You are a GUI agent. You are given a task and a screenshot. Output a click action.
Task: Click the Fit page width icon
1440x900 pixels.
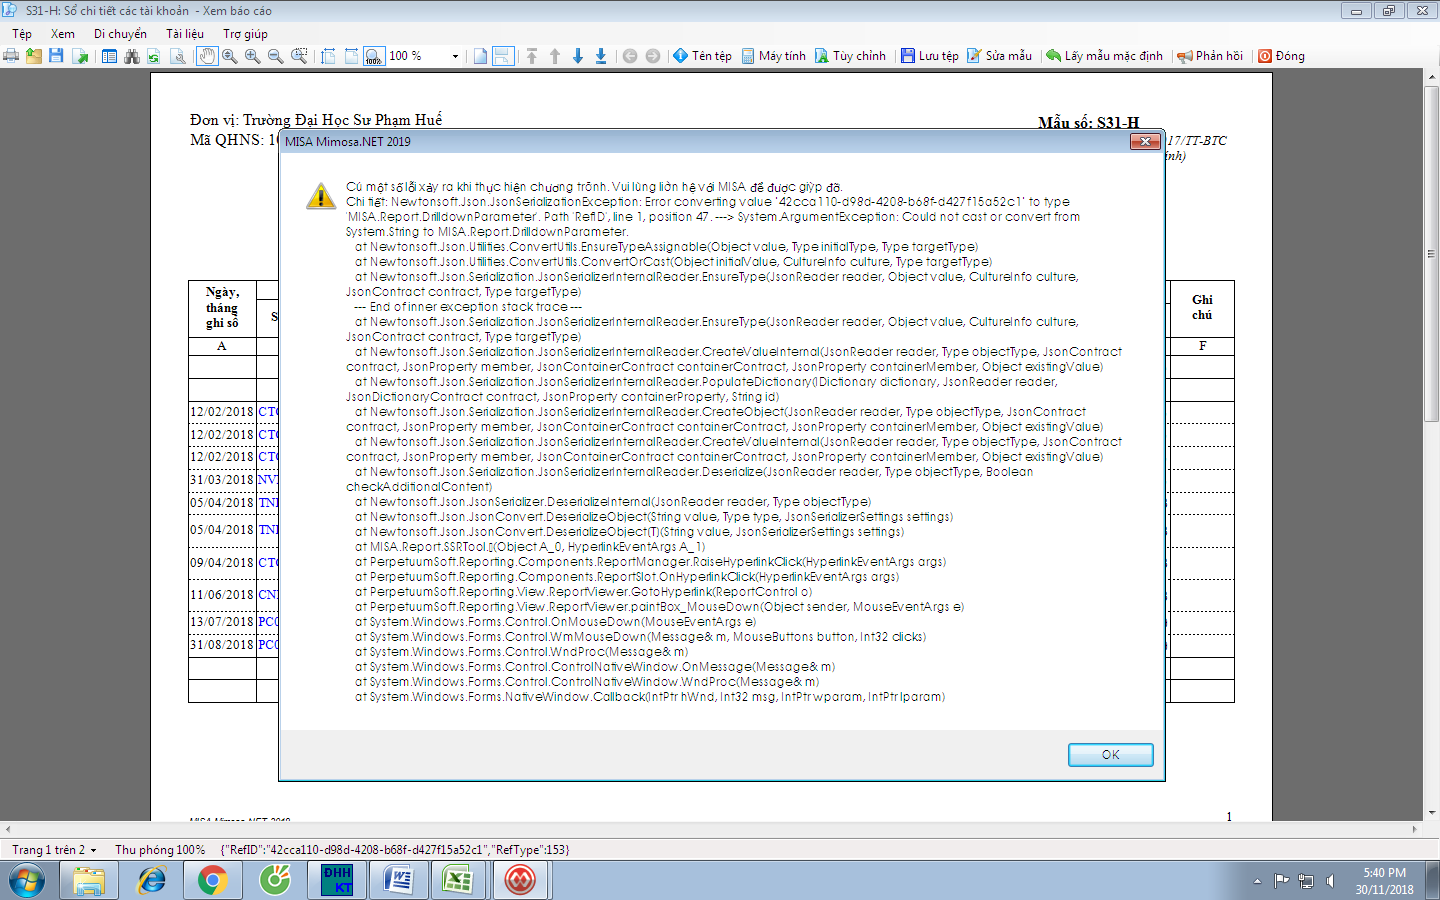[328, 56]
